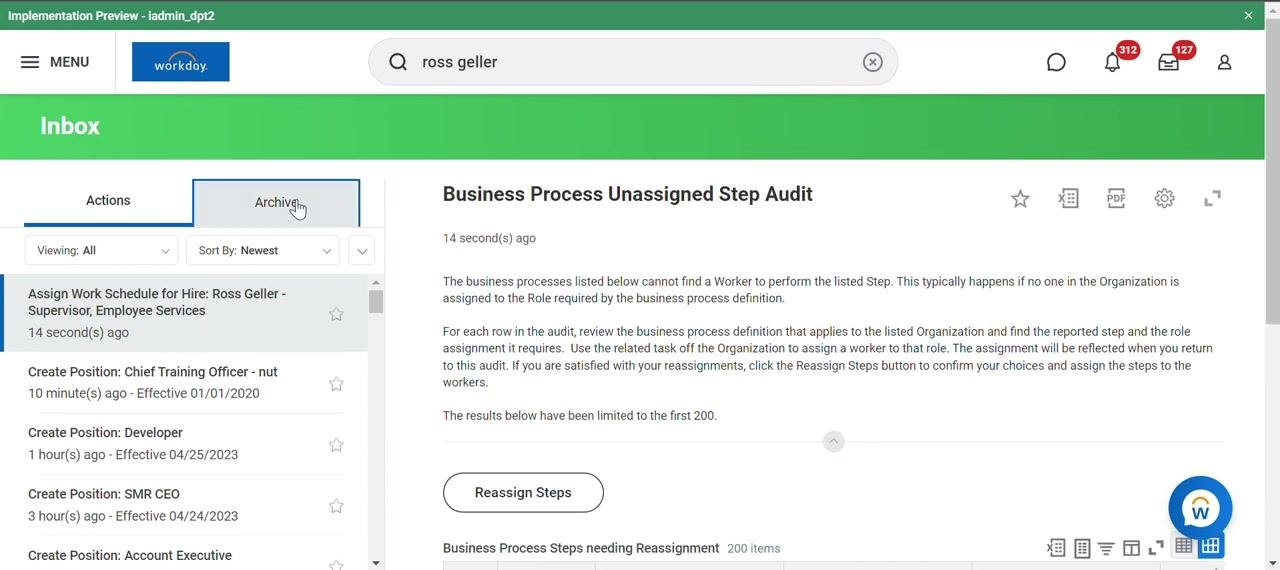1280x570 pixels.
Task: Switch to the Actions tab
Action: pos(108,201)
